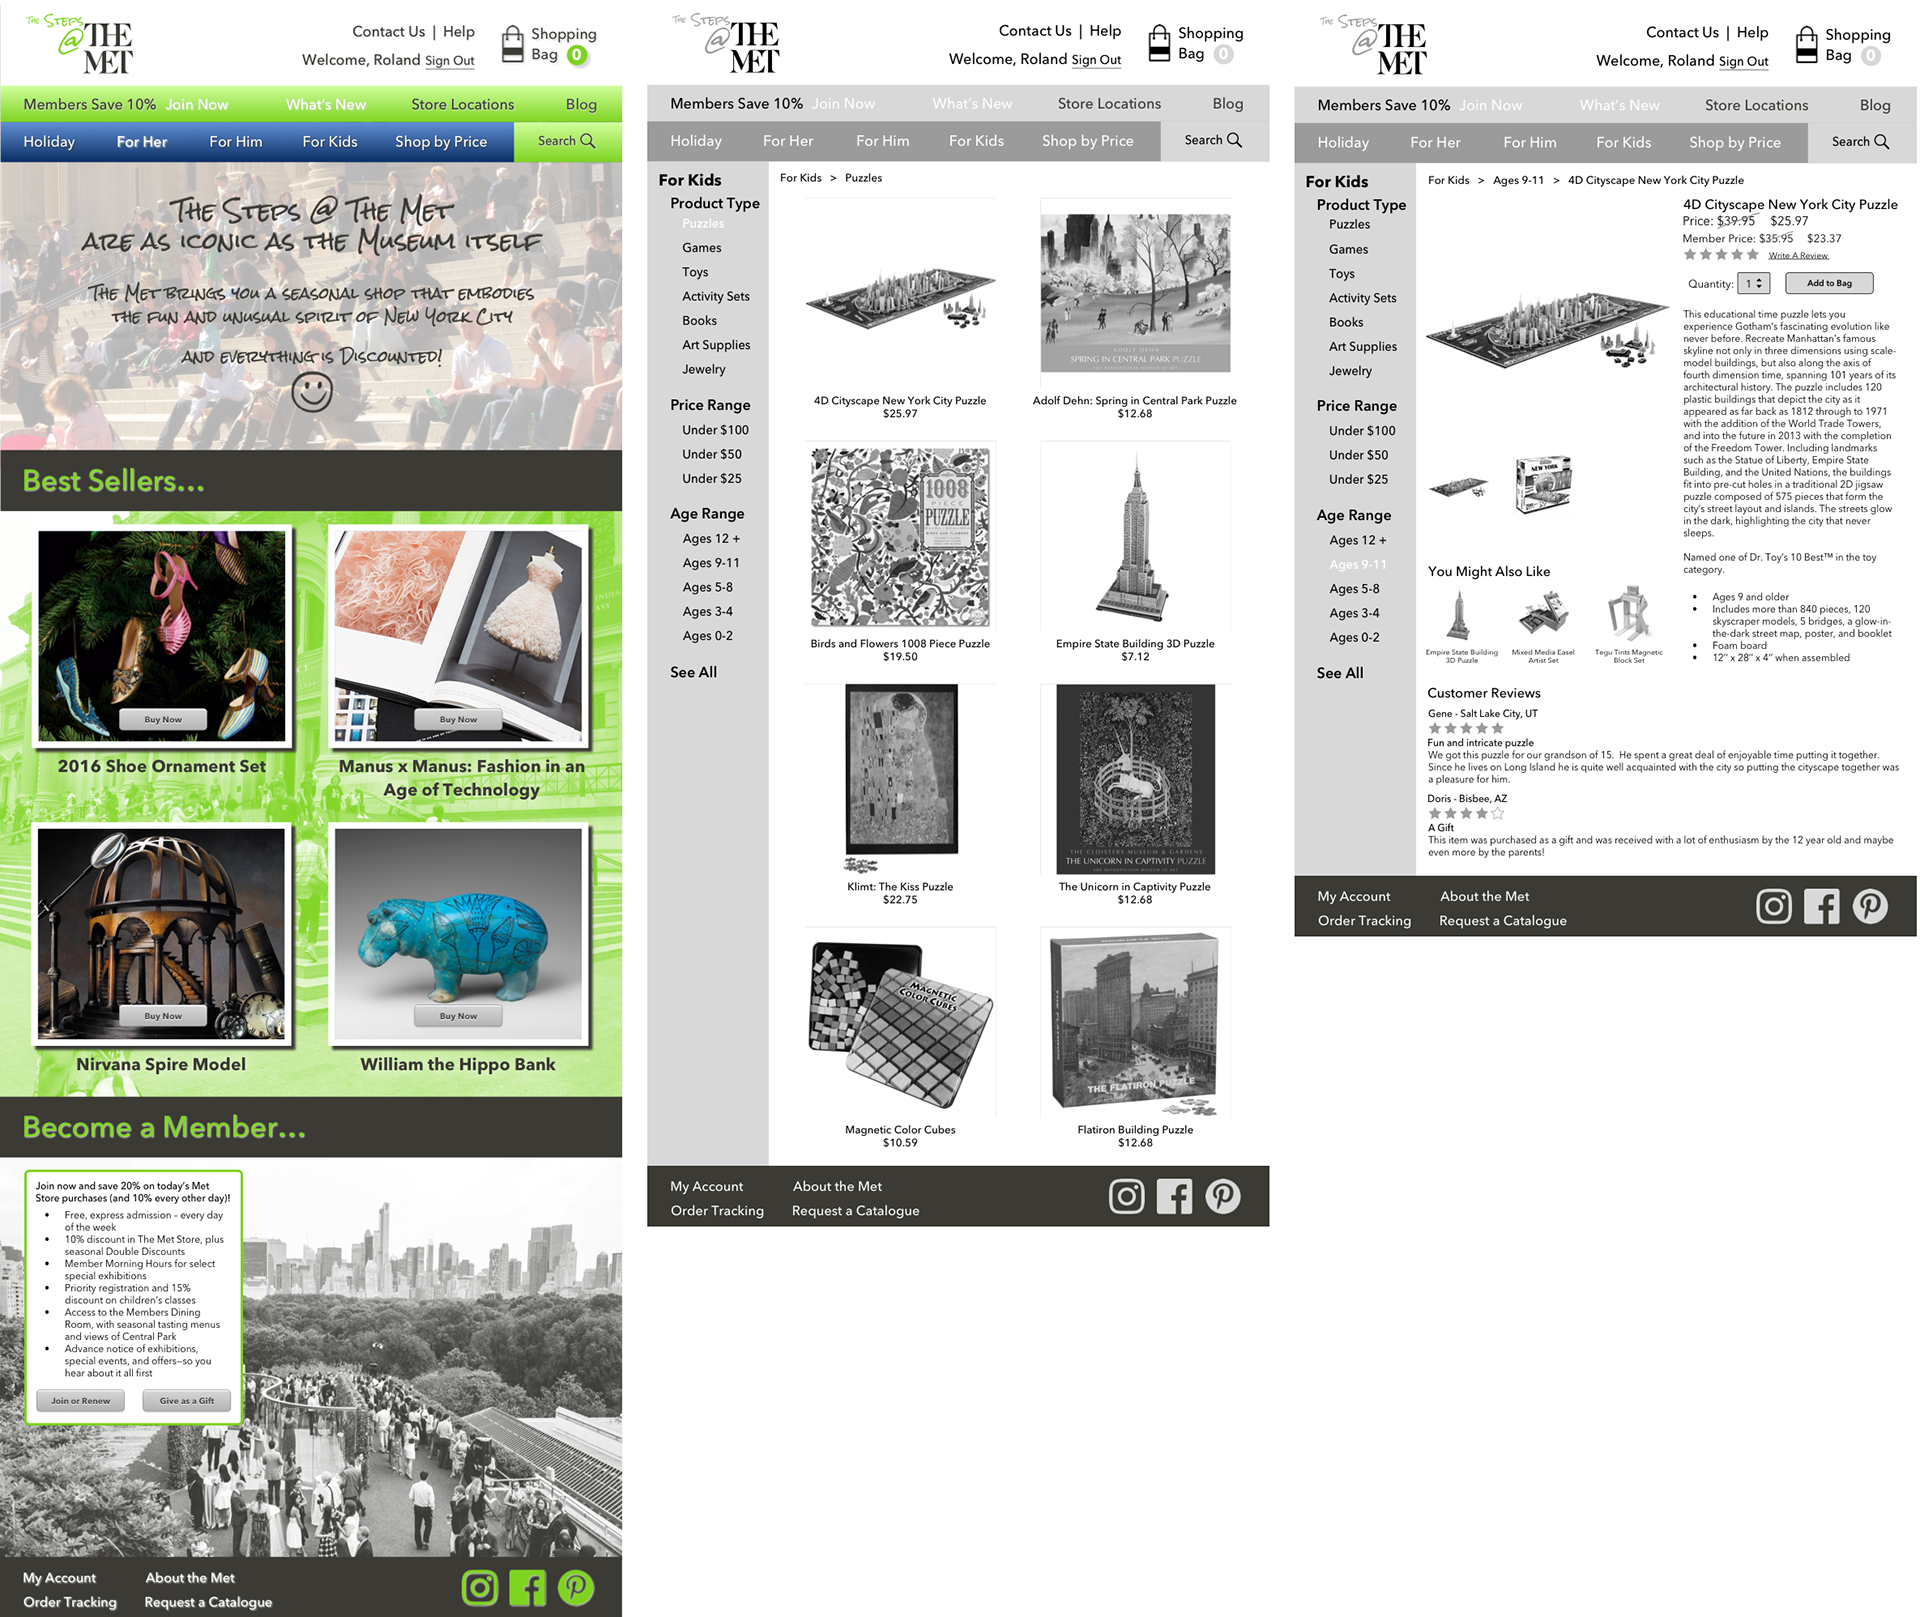The height and width of the screenshot is (1617, 1920).
Task: Select Holiday in the home page nav
Action: coord(49,142)
